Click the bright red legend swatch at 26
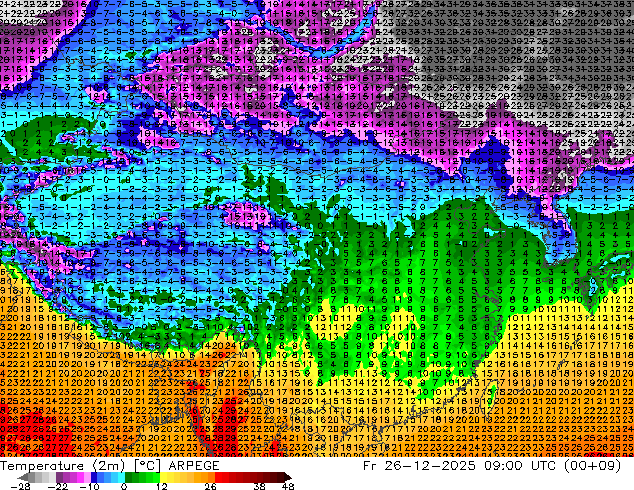 tap(218, 477)
